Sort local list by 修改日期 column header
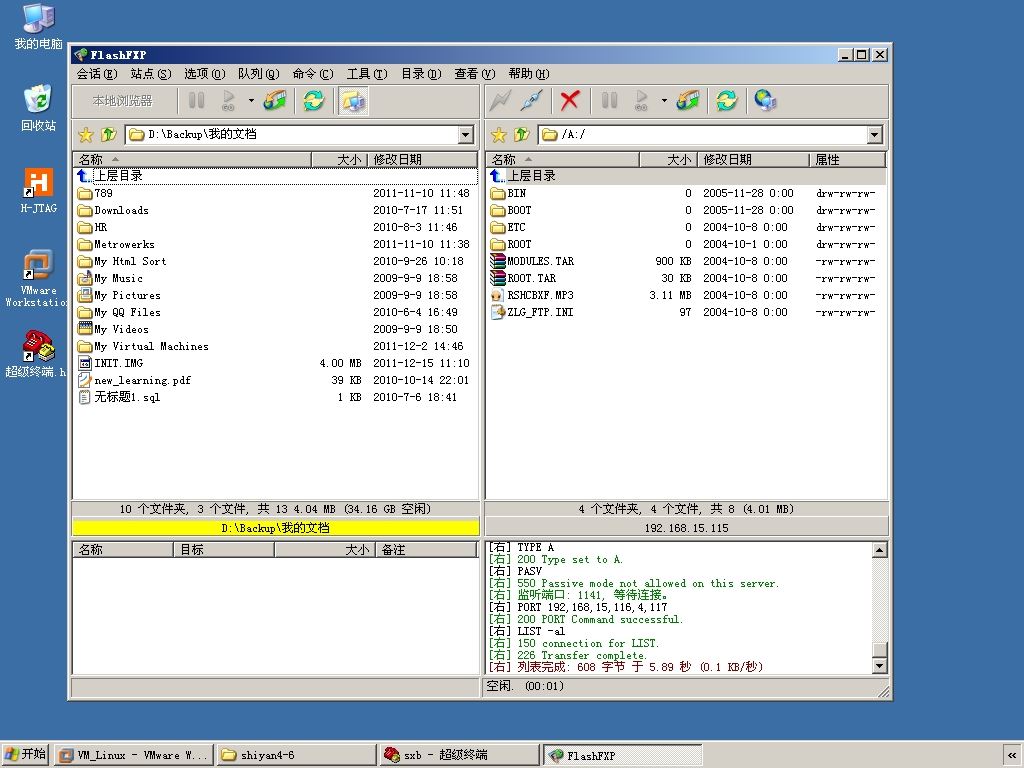The height and width of the screenshot is (768, 1024). (422, 159)
